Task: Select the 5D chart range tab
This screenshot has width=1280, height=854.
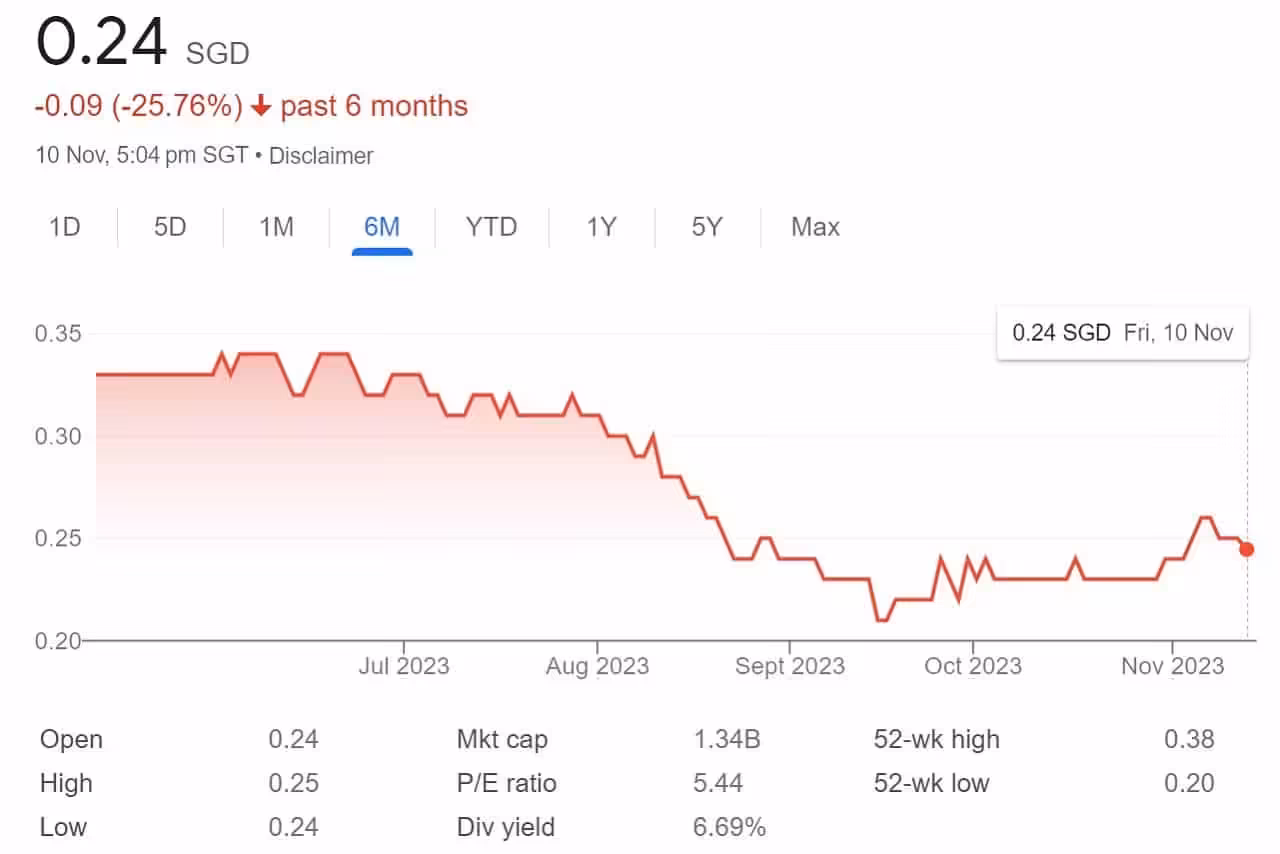Action: pyautogui.click(x=170, y=227)
